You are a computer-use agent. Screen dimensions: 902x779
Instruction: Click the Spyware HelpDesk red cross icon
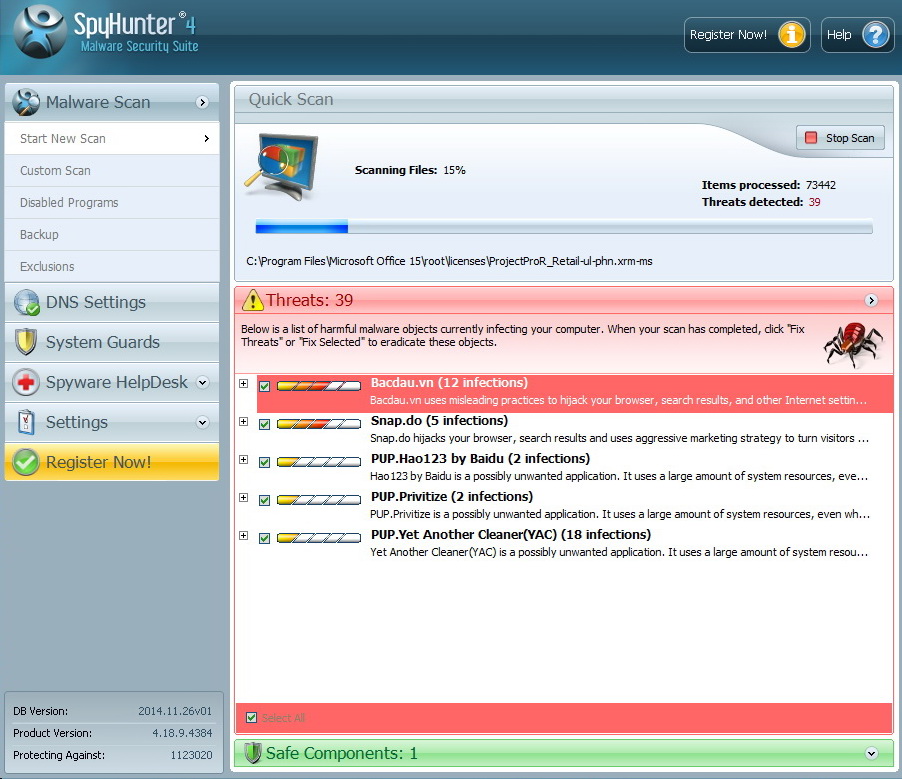pyautogui.click(x=26, y=382)
